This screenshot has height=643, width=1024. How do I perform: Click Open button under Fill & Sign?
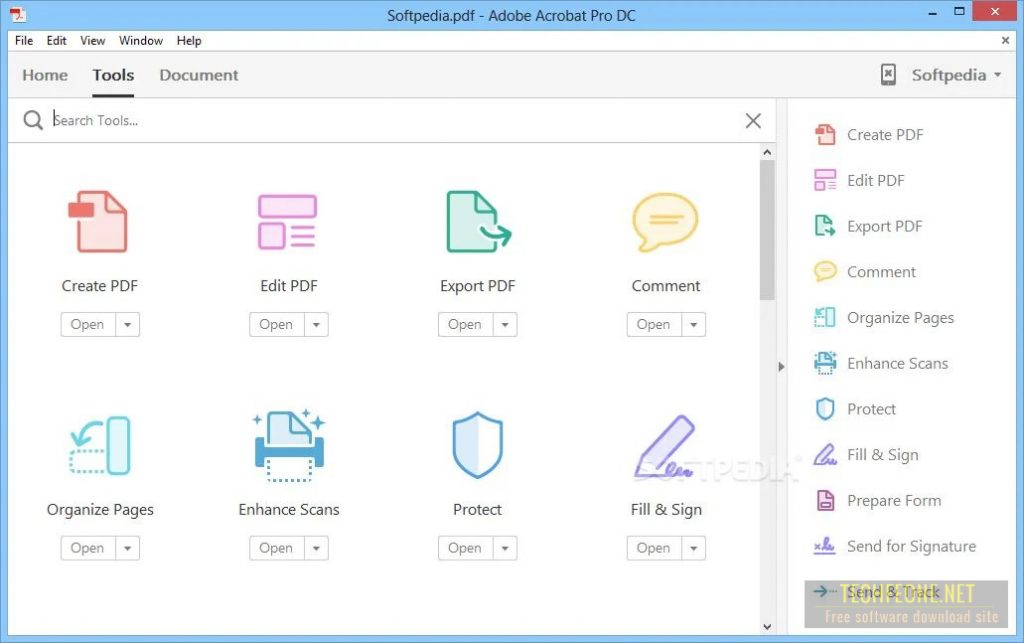(654, 548)
